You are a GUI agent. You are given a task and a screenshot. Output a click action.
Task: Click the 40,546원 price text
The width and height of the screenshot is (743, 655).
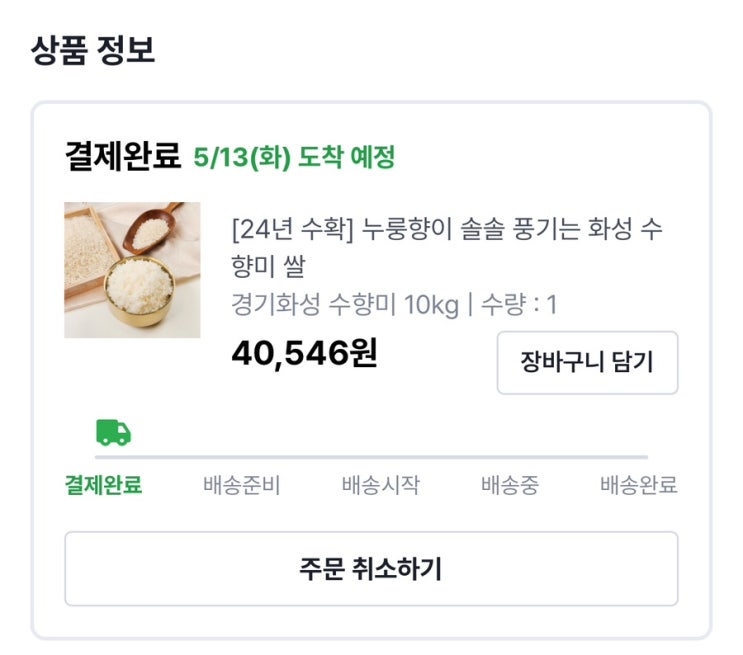point(304,353)
